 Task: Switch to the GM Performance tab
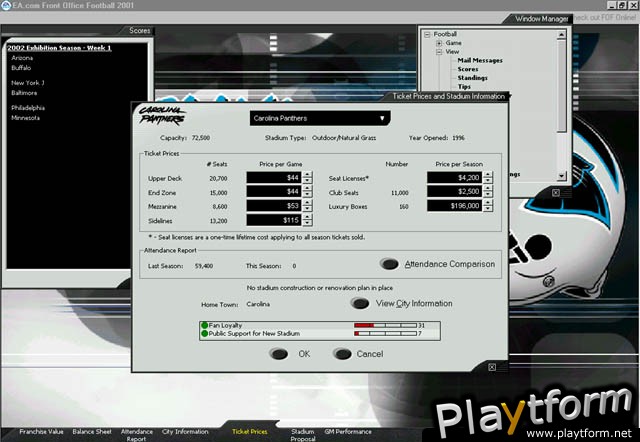tap(348, 432)
